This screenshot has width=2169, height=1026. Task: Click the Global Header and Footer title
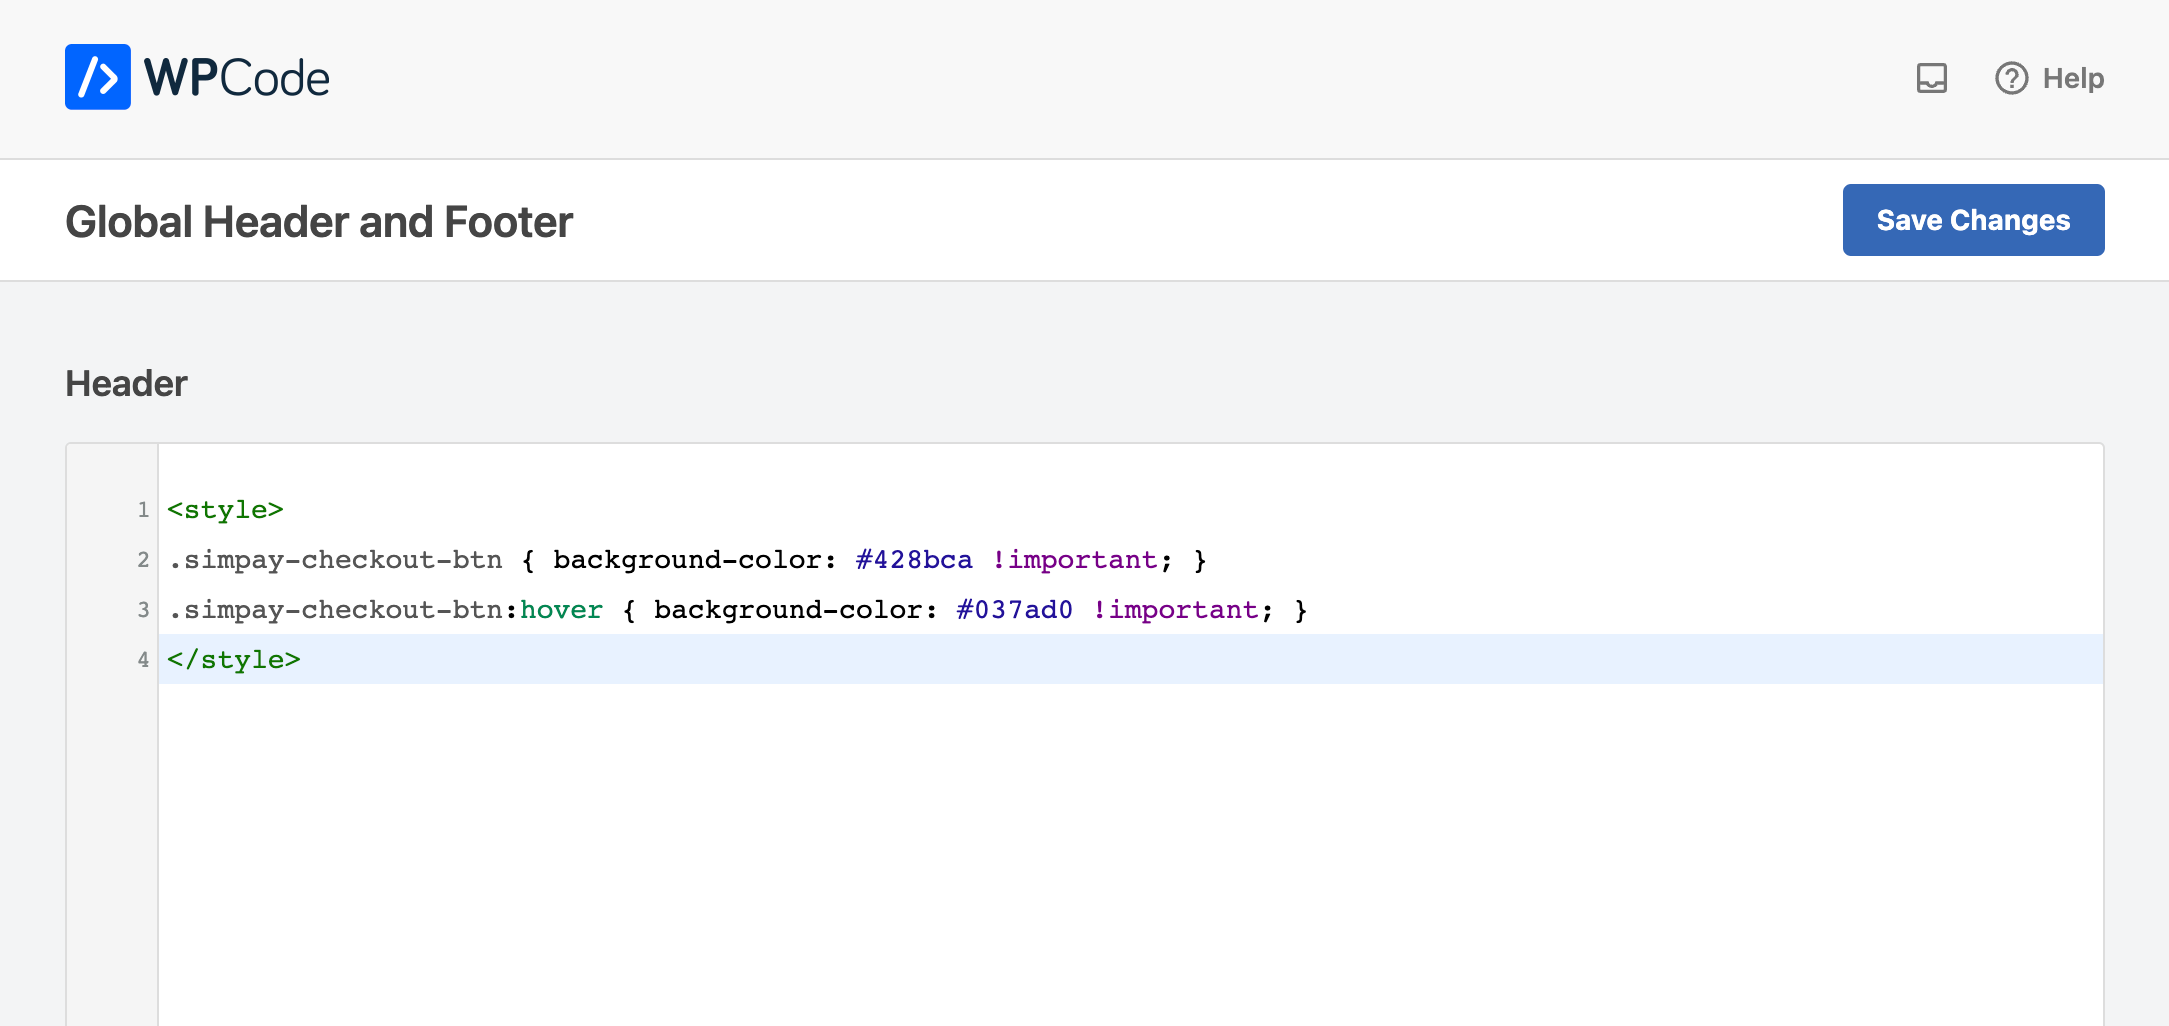coord(319,221)
